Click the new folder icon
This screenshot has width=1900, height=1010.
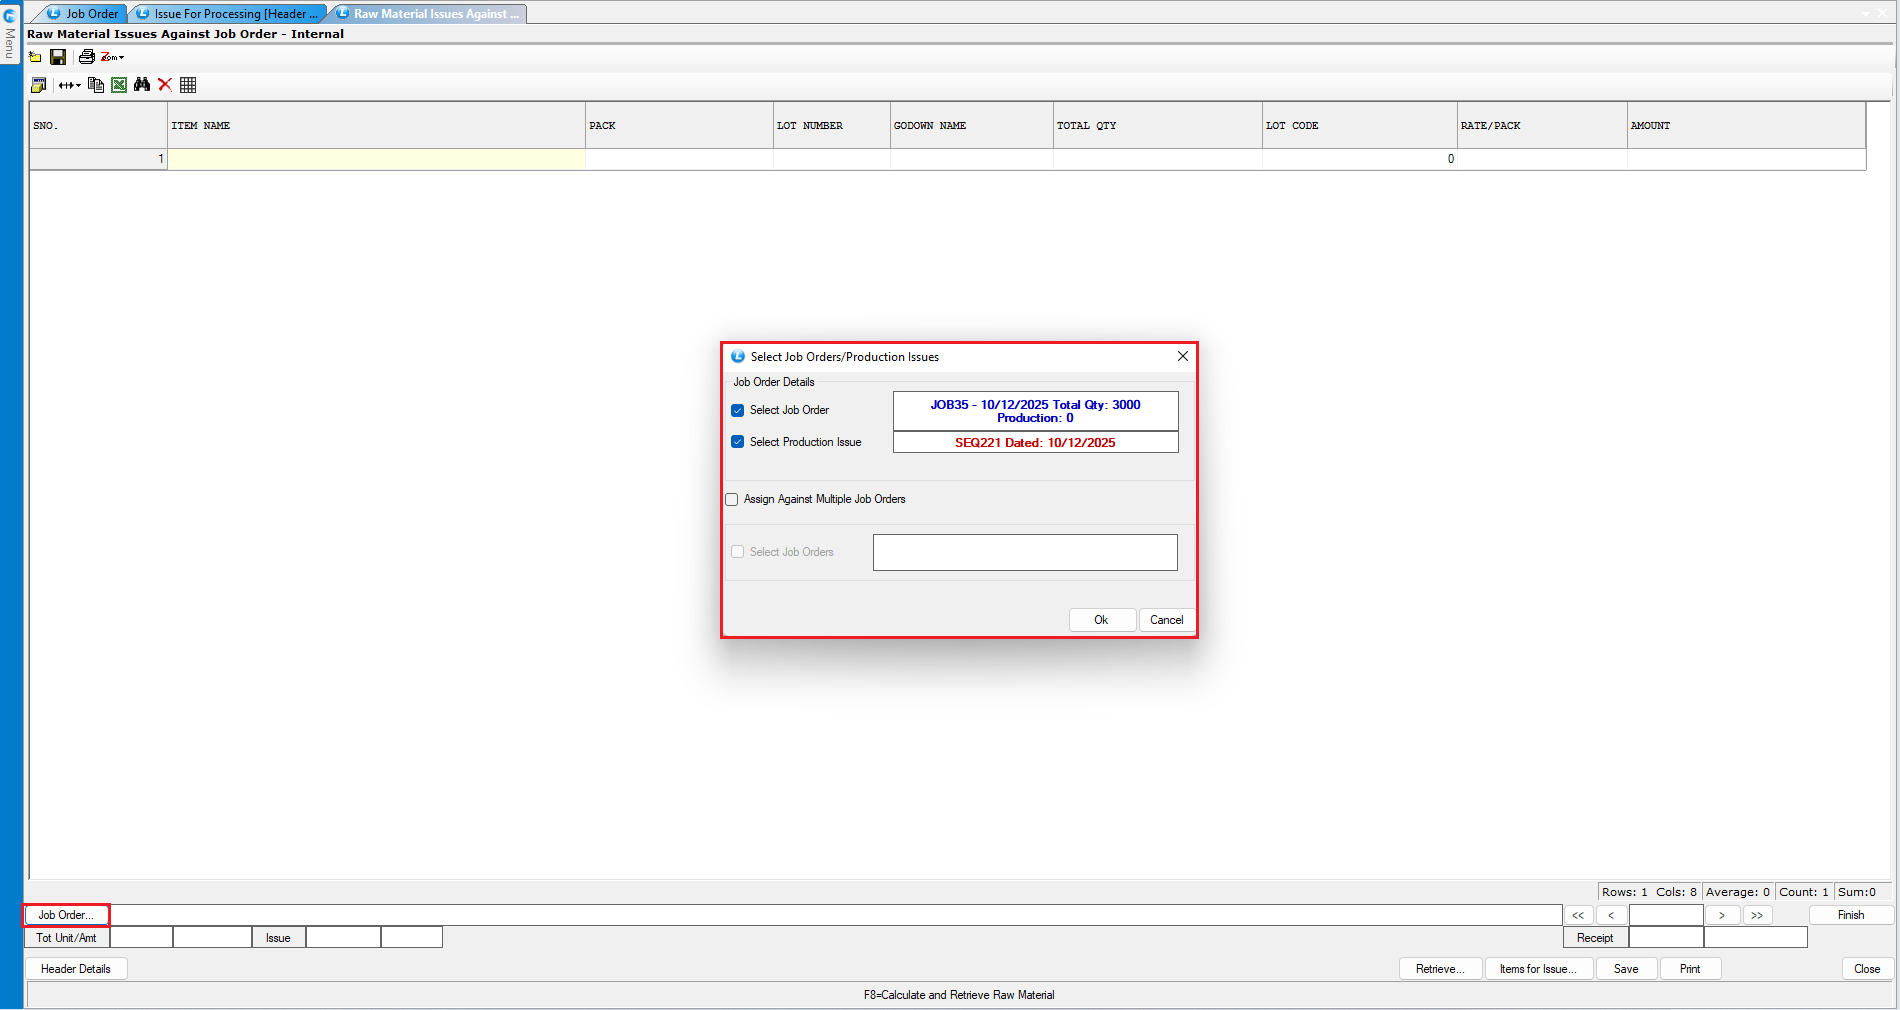point(35,57)
